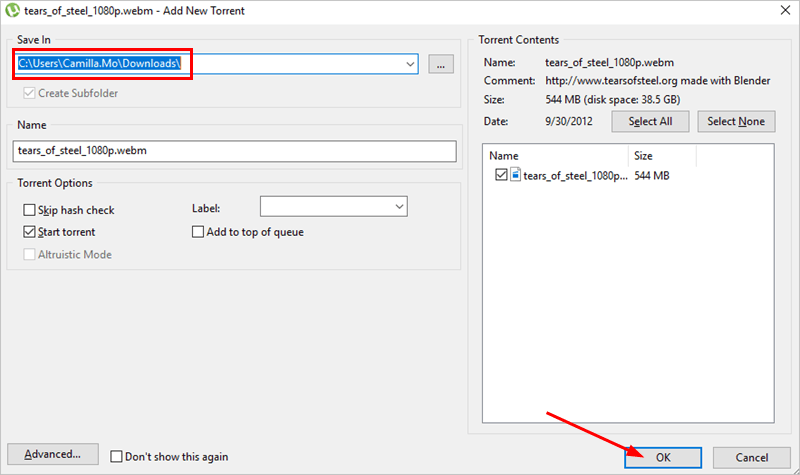This screenshot has height=475, width=800.
Task: Check Don't show this again box
Action: 116,457
